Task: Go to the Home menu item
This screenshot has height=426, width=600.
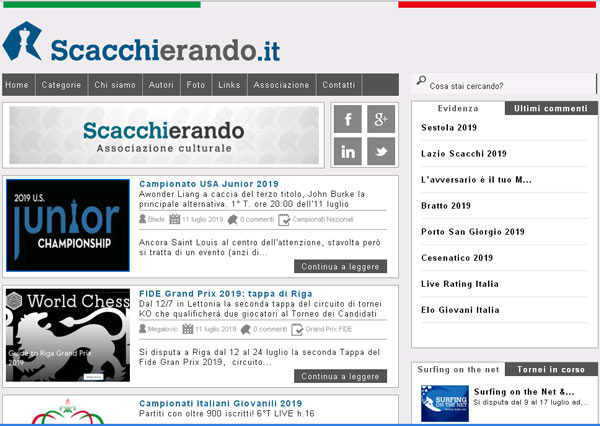Action: point(17,85)
